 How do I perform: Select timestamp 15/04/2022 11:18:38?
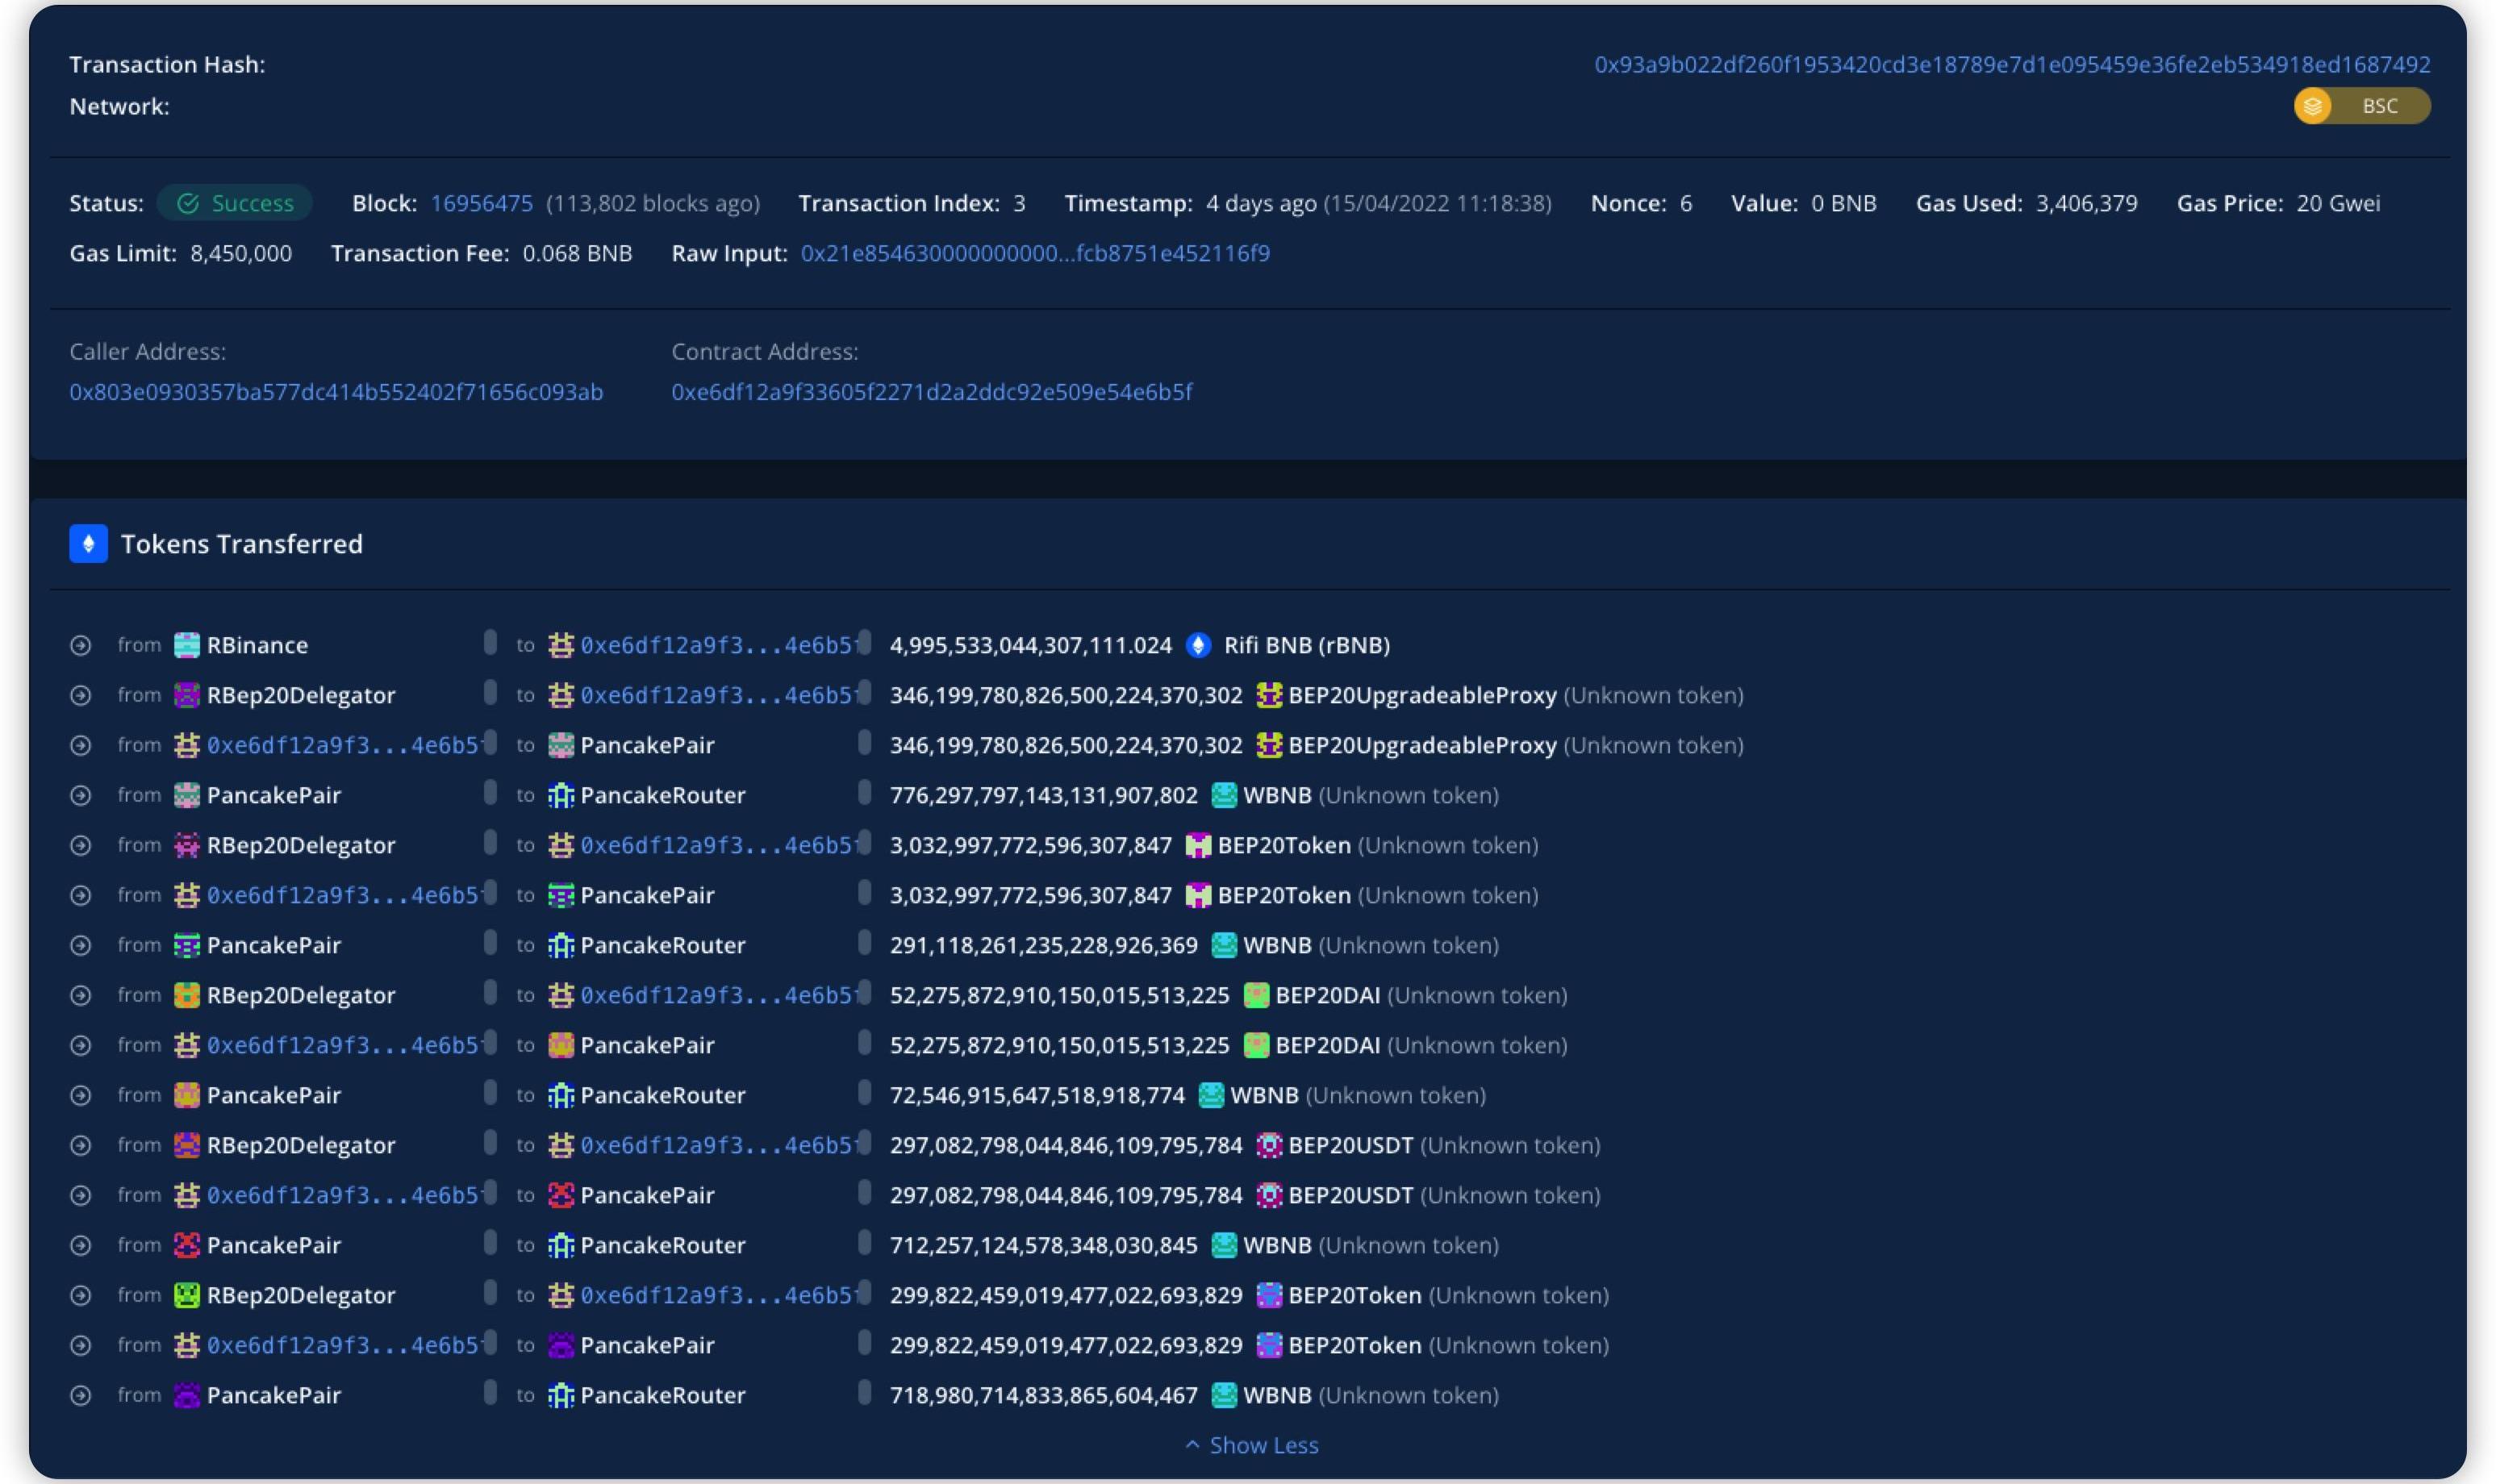pos(1438,203)
